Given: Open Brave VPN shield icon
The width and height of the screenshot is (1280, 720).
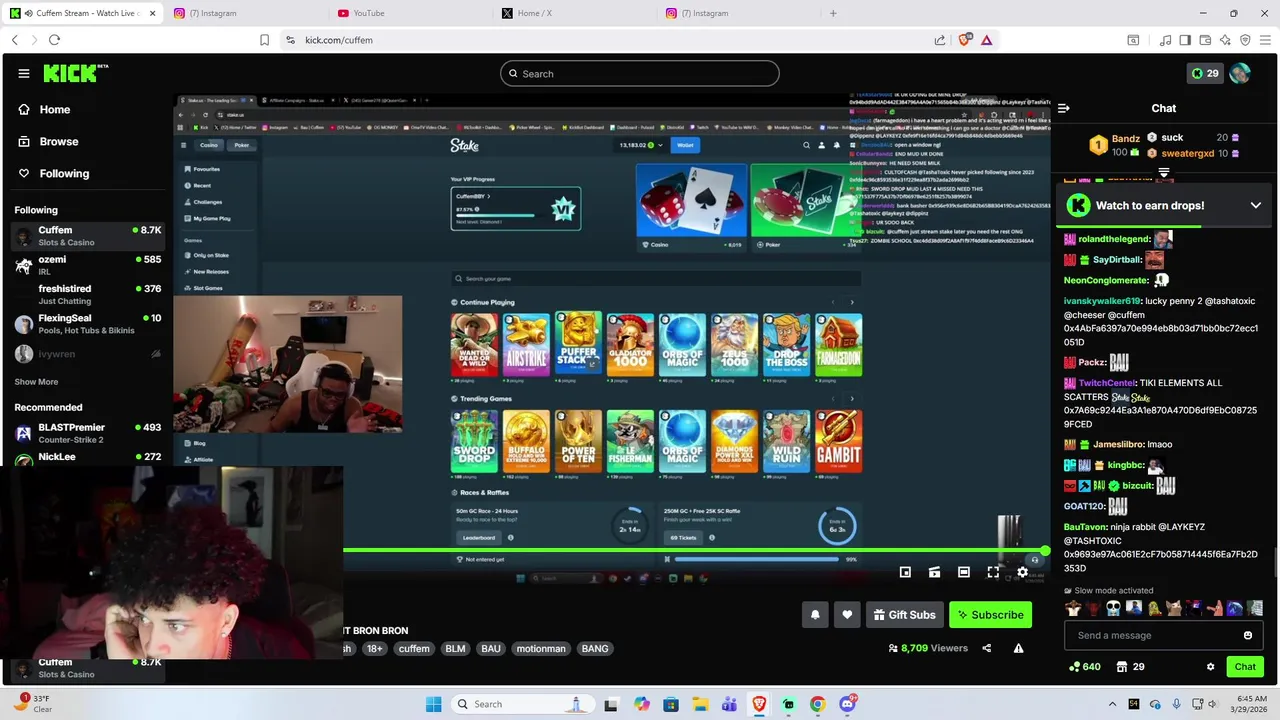Looking at the screenshot, I should click(1245, 40).
